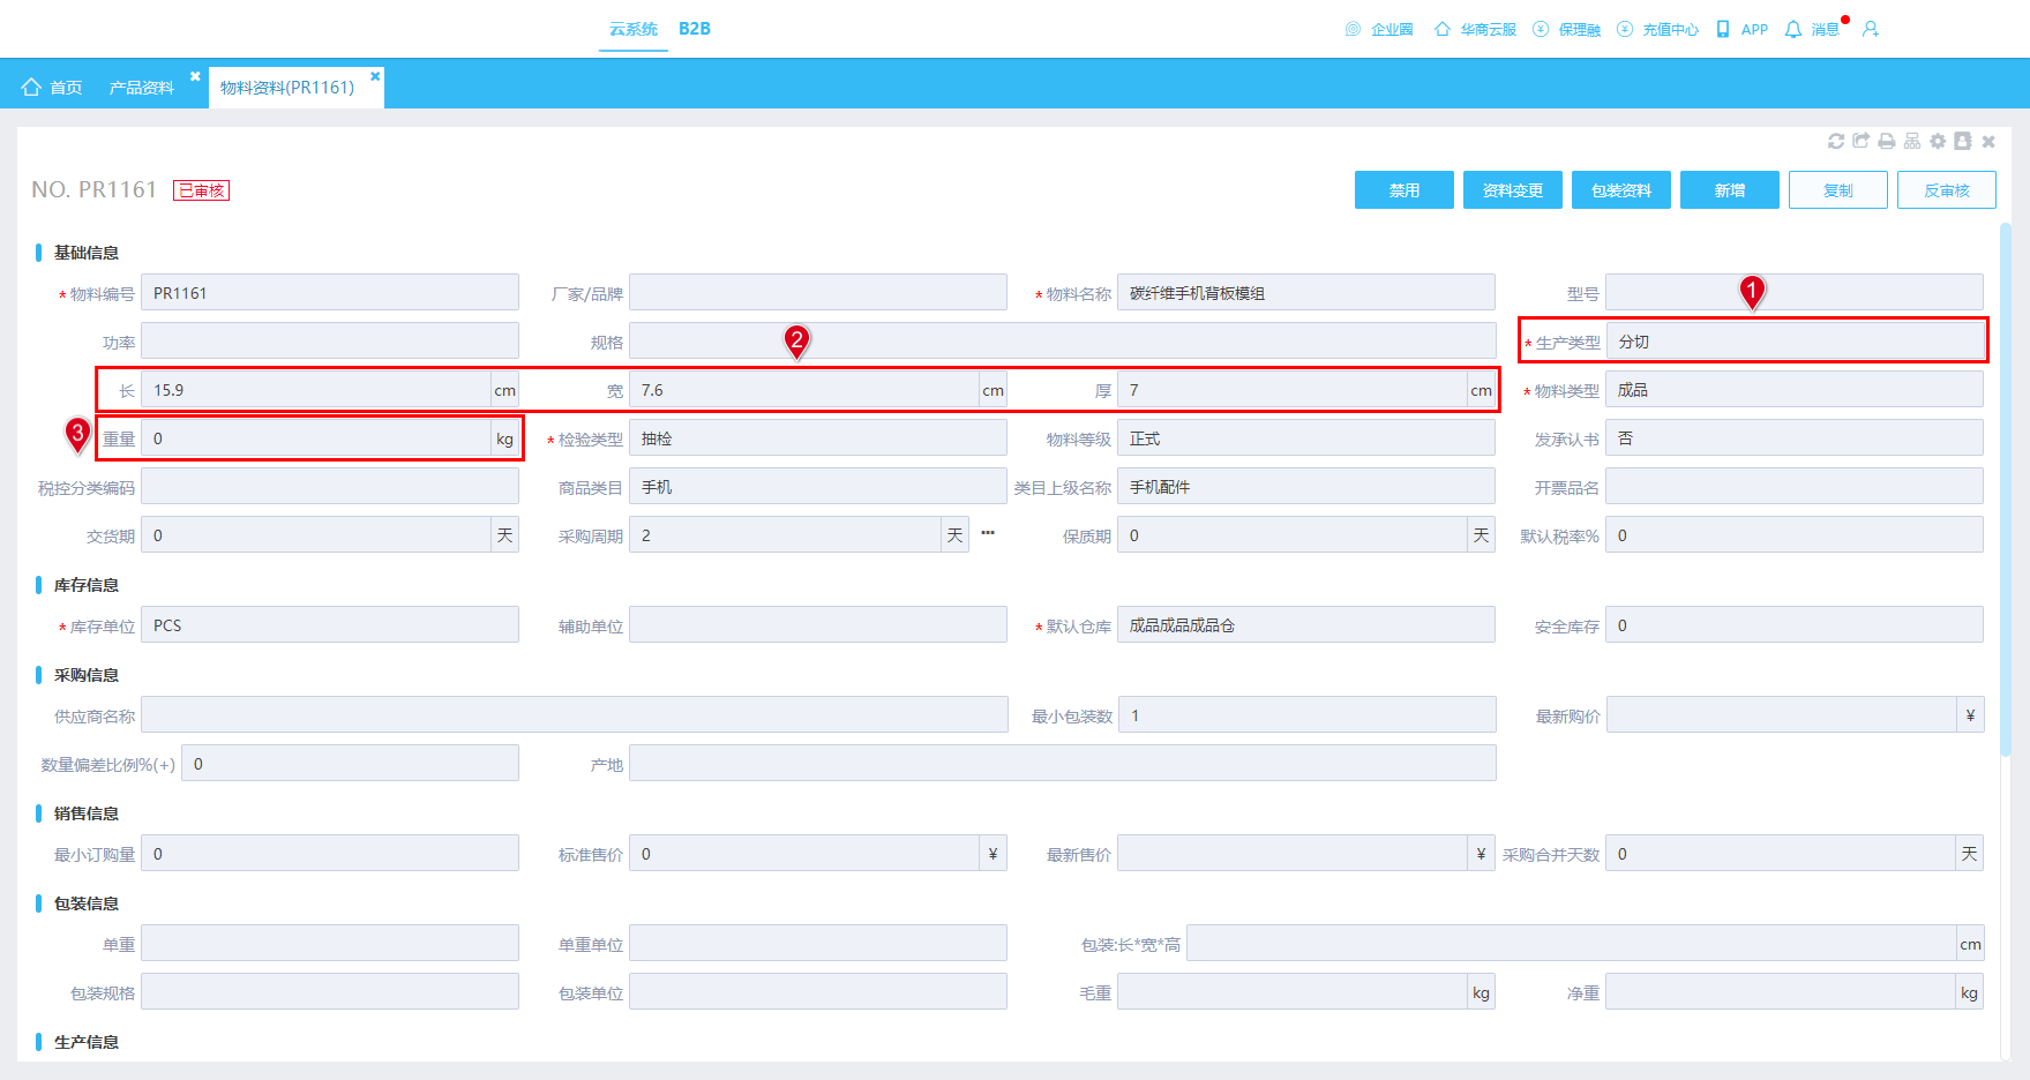
Task: Click the vertical scrollbar on right
Action: point(2005,490)
